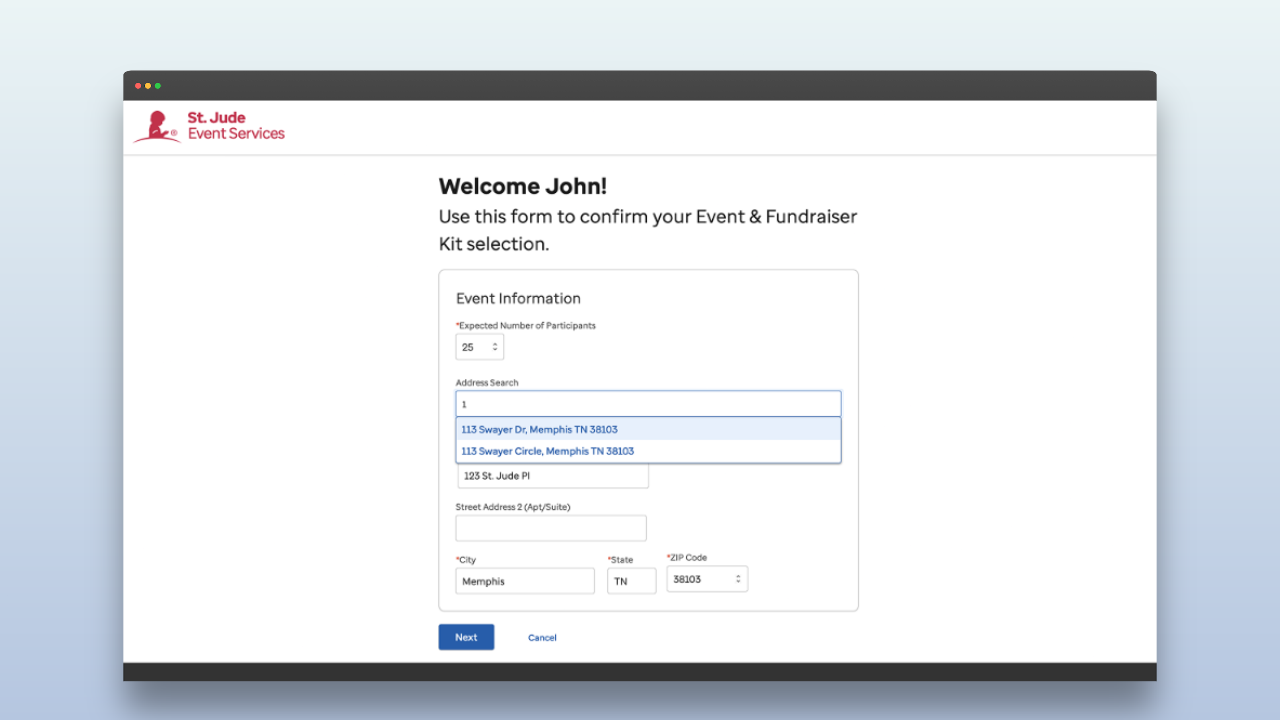
Task: Click the stepper arrows in ZIP Code field
Action: coord(738,579)
